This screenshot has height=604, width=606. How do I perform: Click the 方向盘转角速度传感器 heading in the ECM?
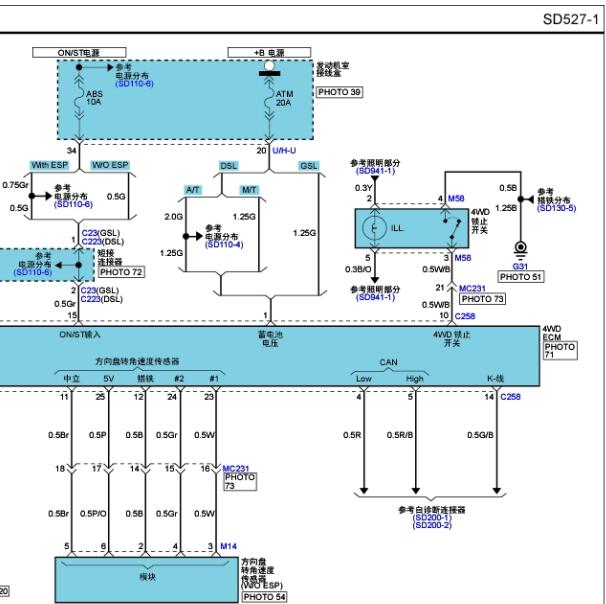(x=137, y=361)
